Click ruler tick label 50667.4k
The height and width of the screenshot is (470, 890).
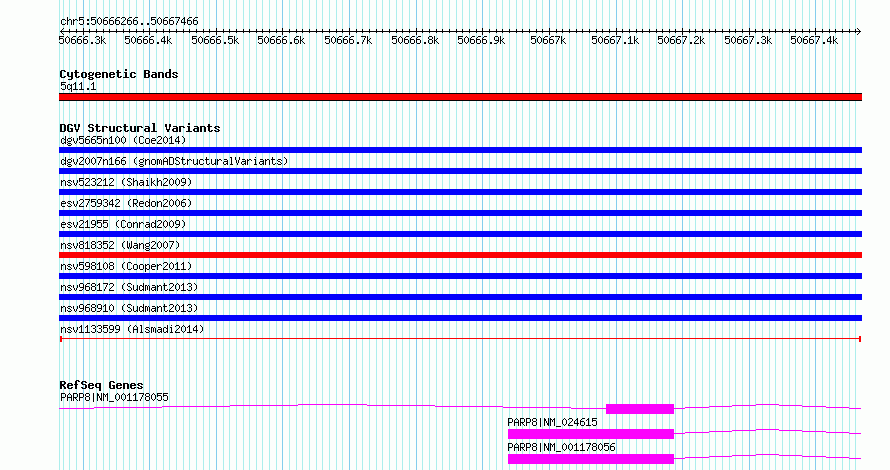814,40
